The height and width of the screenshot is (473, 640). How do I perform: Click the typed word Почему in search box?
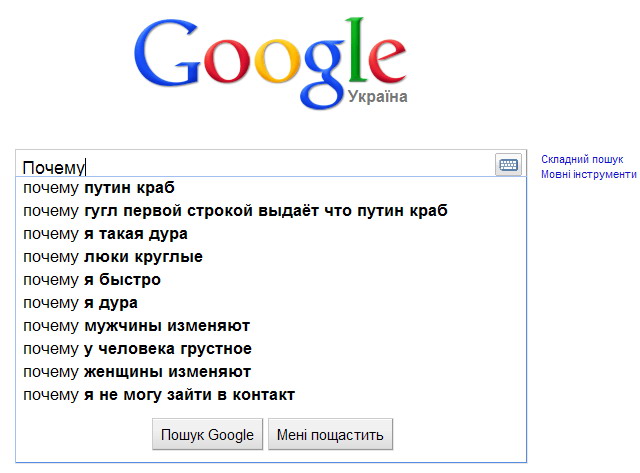click(x=54, y=167)
